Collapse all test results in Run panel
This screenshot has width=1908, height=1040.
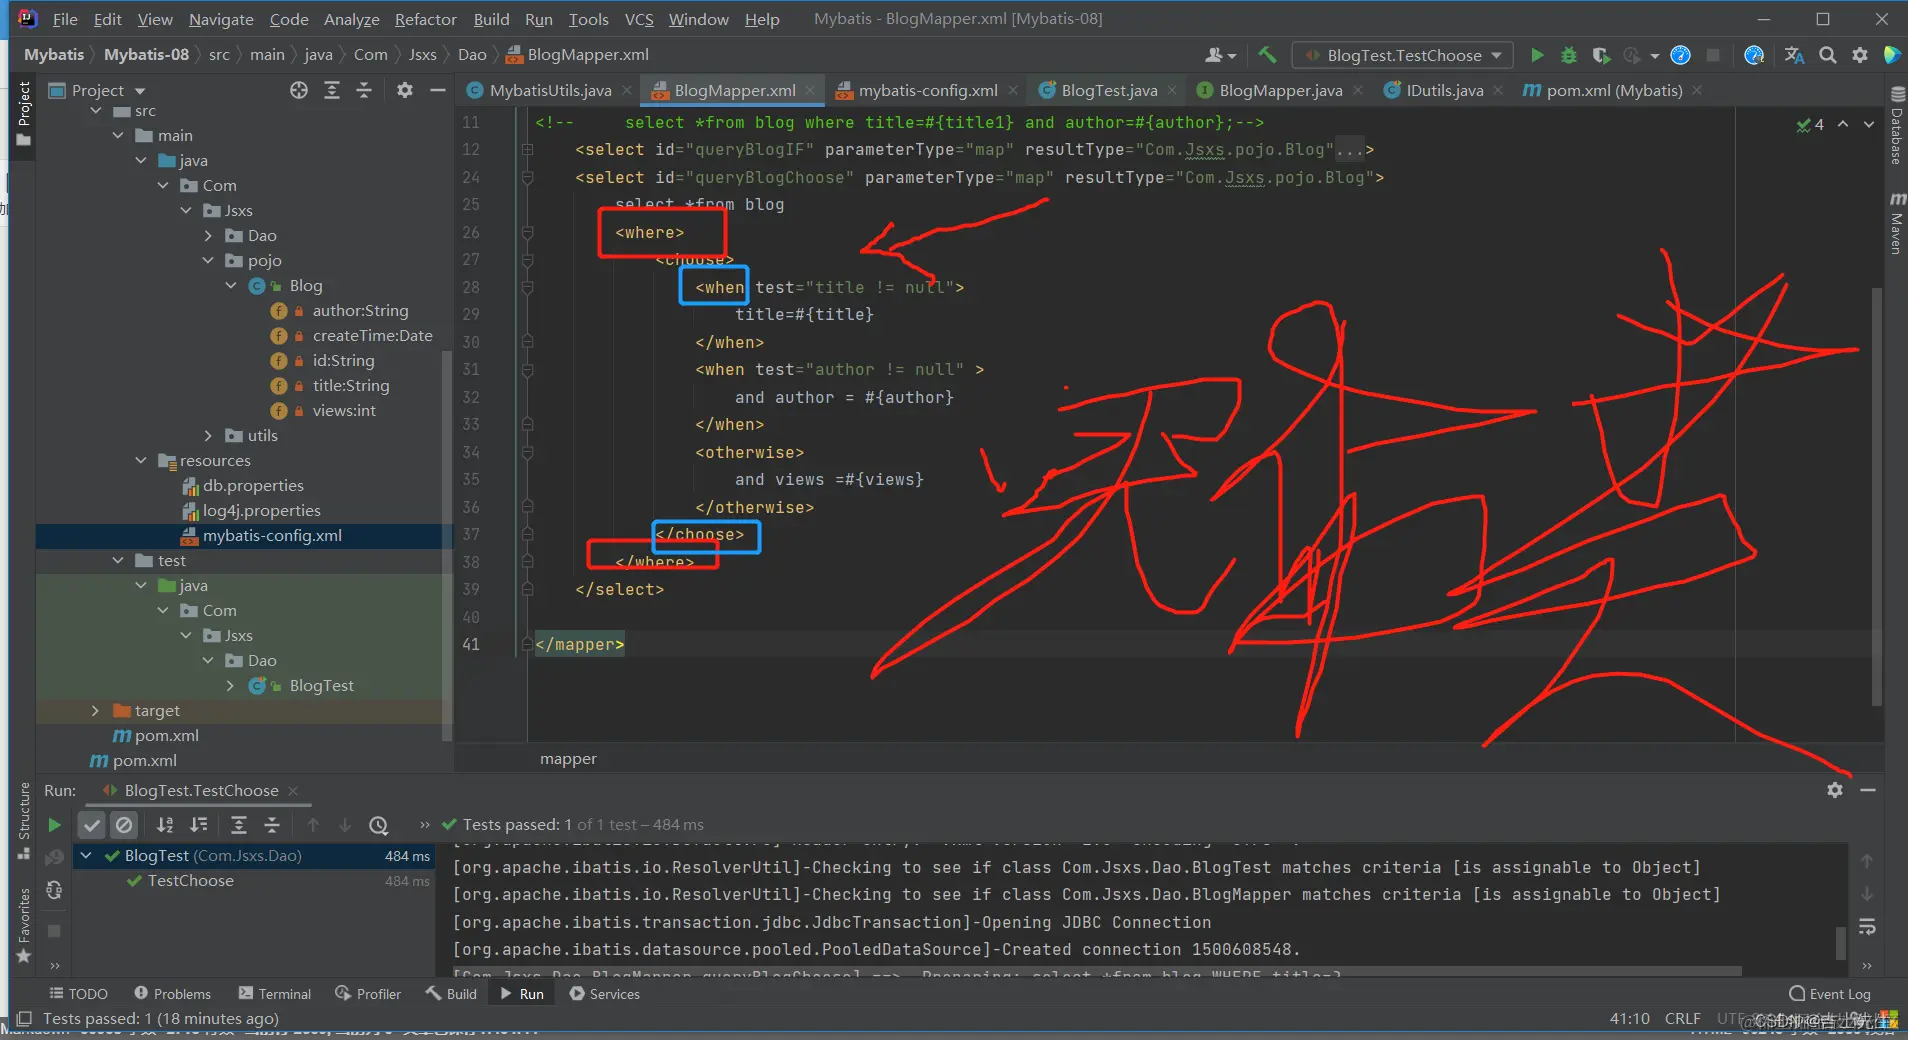(x=272, y=825)
